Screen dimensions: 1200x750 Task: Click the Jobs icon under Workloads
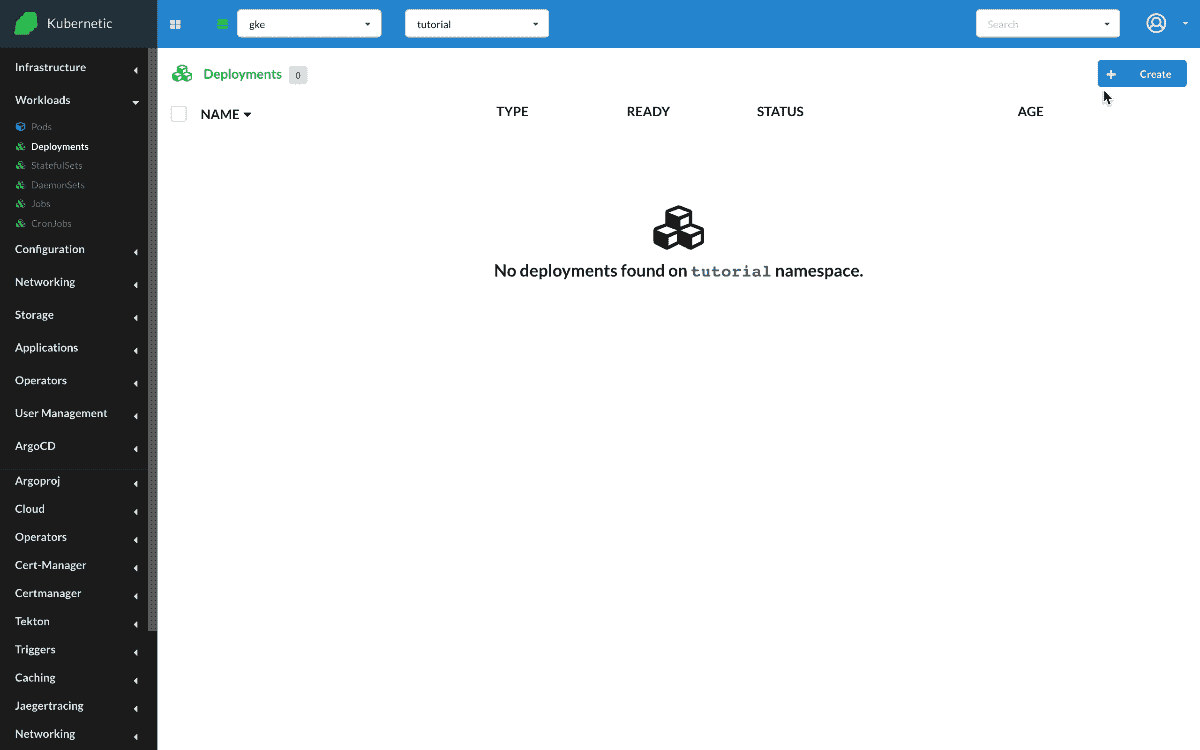click(x=19, y=203)
